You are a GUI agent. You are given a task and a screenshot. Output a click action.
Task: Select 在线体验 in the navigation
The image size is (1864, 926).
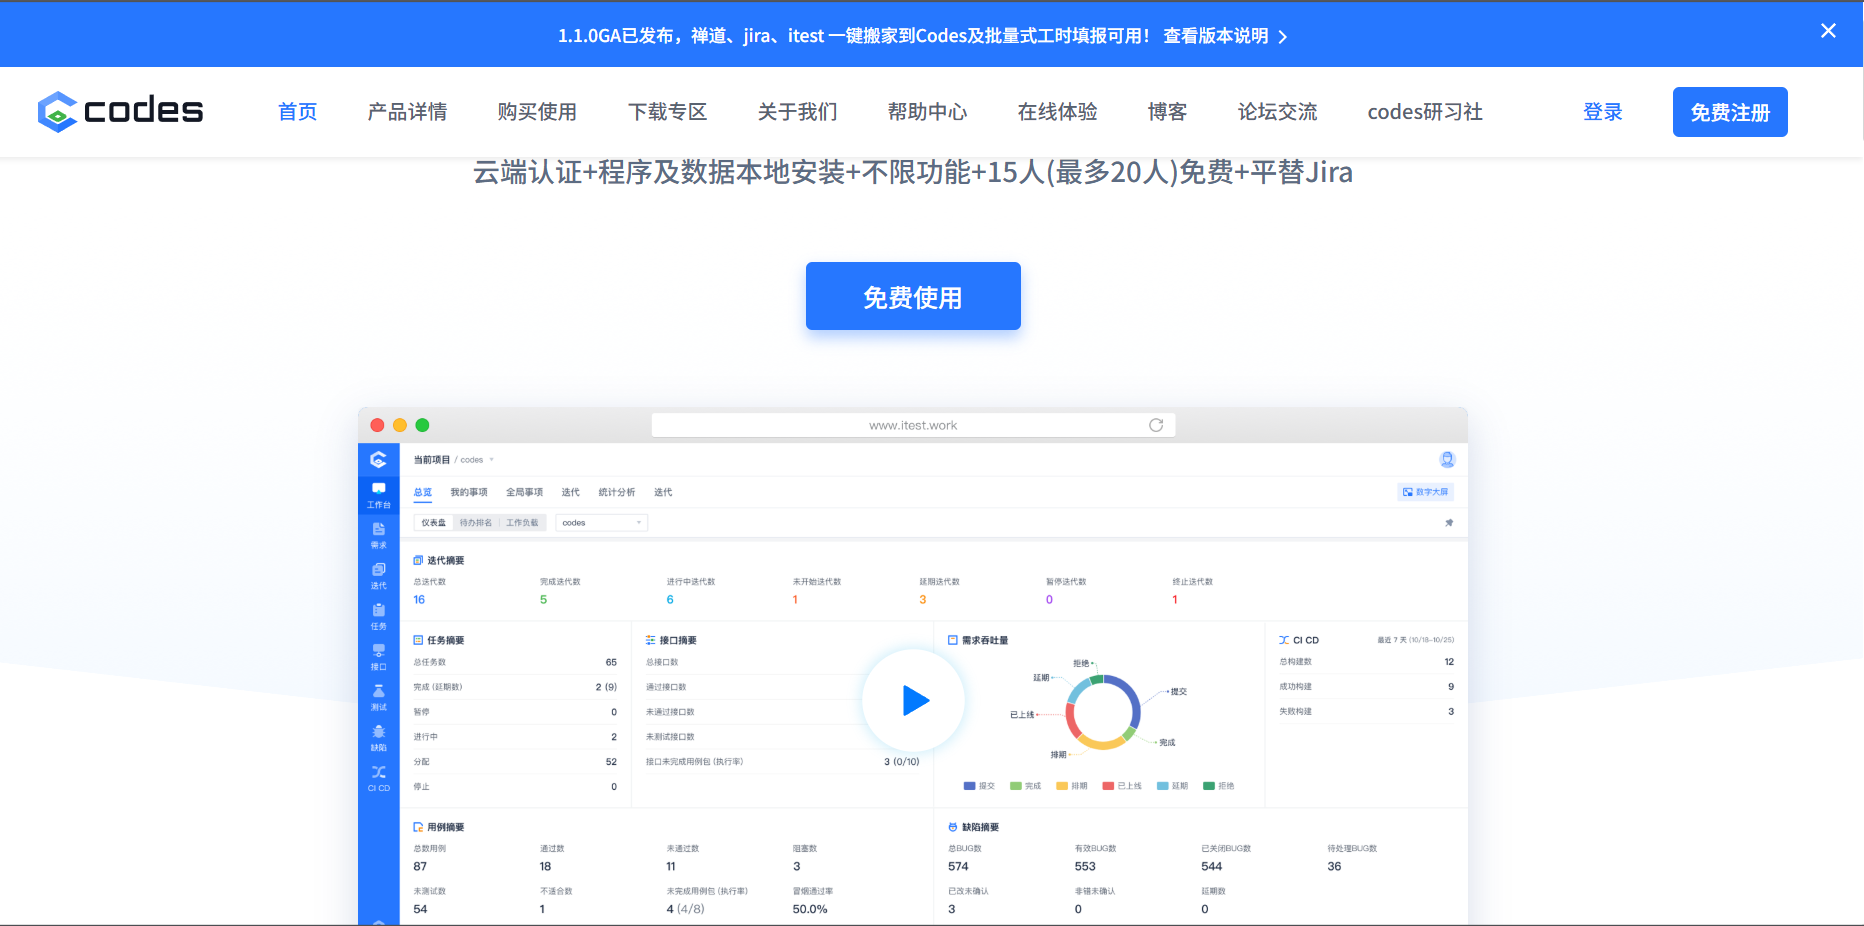point(1057,112)
